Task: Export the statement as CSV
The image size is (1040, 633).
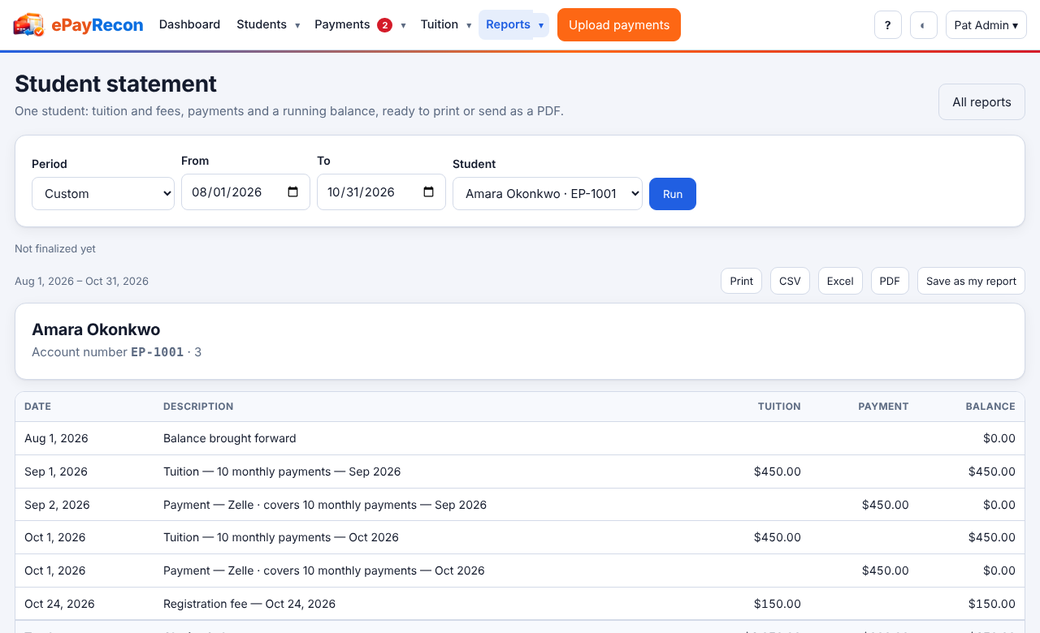Action: click(790, 281)
